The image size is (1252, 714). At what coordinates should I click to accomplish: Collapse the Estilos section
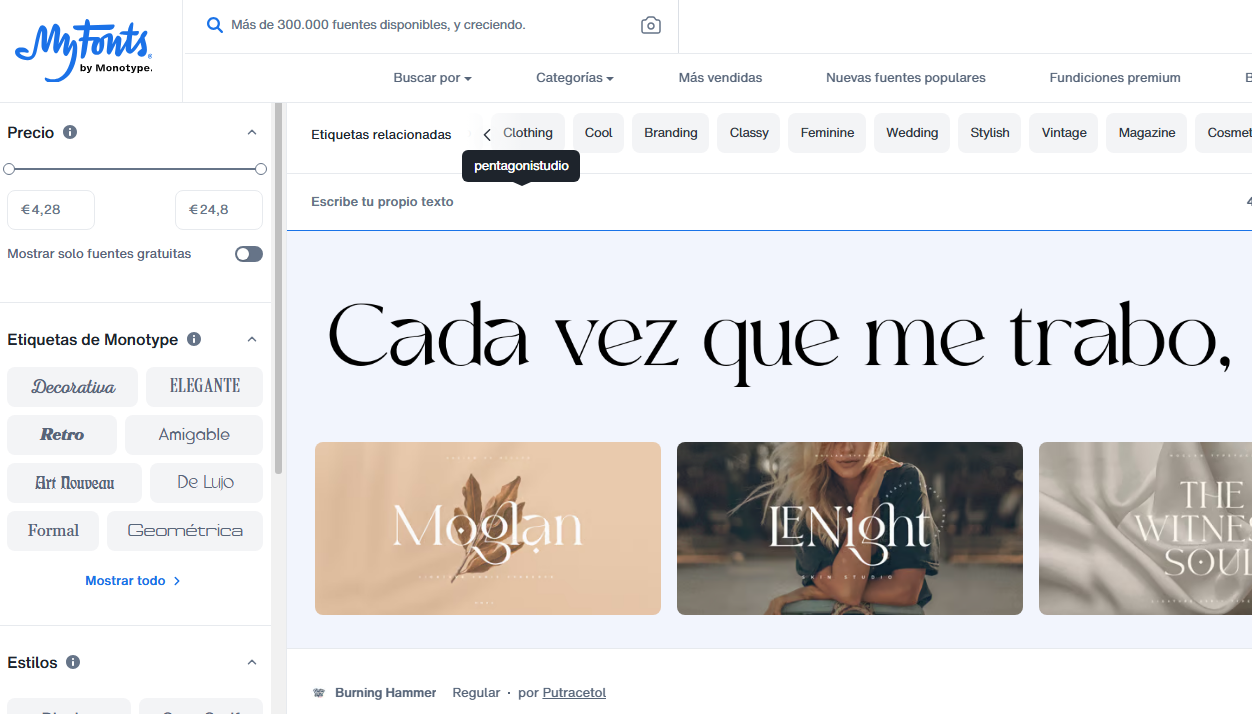(252, 662)
